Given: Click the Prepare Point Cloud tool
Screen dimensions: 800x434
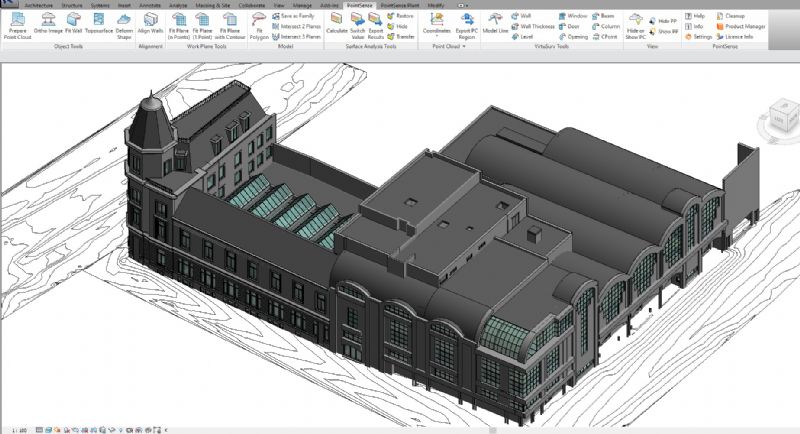Looking at the screenshot, I should (17, 24).
